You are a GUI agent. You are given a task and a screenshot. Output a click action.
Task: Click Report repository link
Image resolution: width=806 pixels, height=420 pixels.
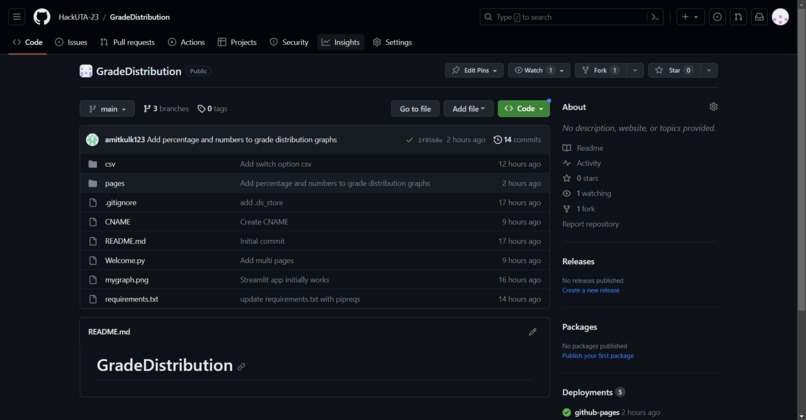click(591, 224)
